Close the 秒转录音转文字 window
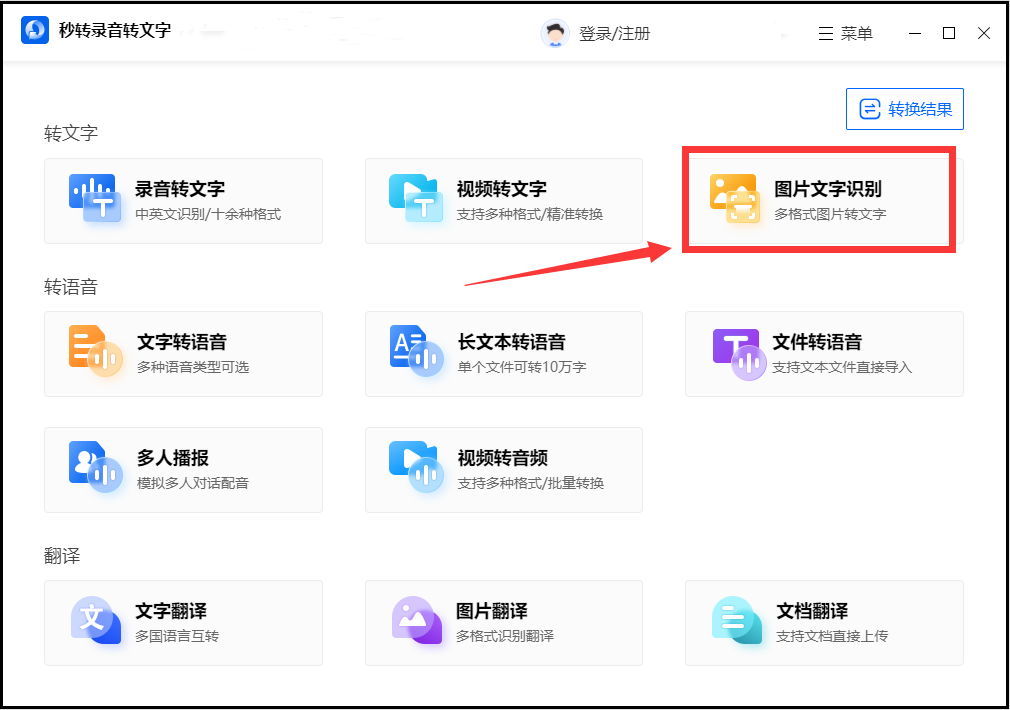The image size is (1010, 710). [x=984, y=33]
